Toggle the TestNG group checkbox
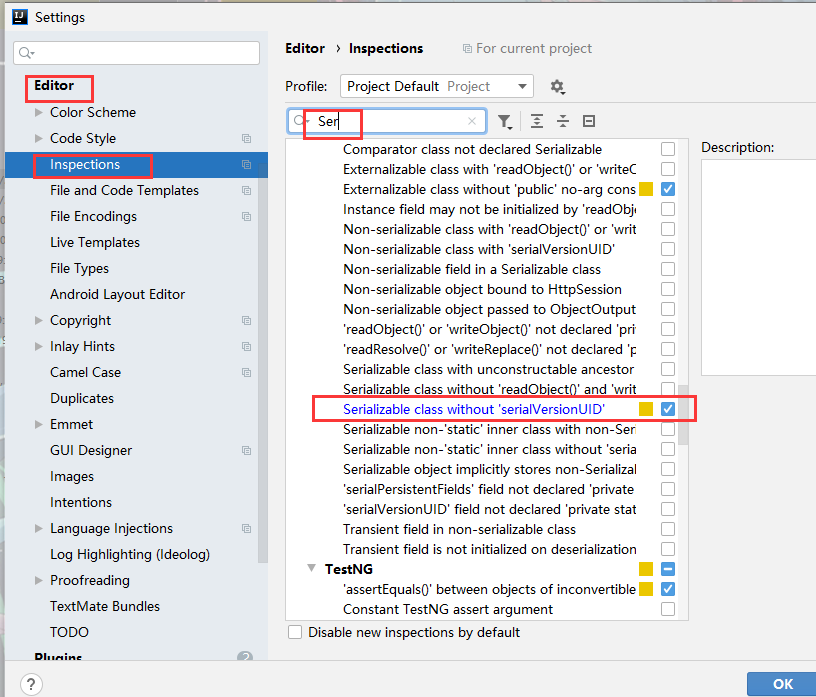The image size is (816, 697). point(668,569)
